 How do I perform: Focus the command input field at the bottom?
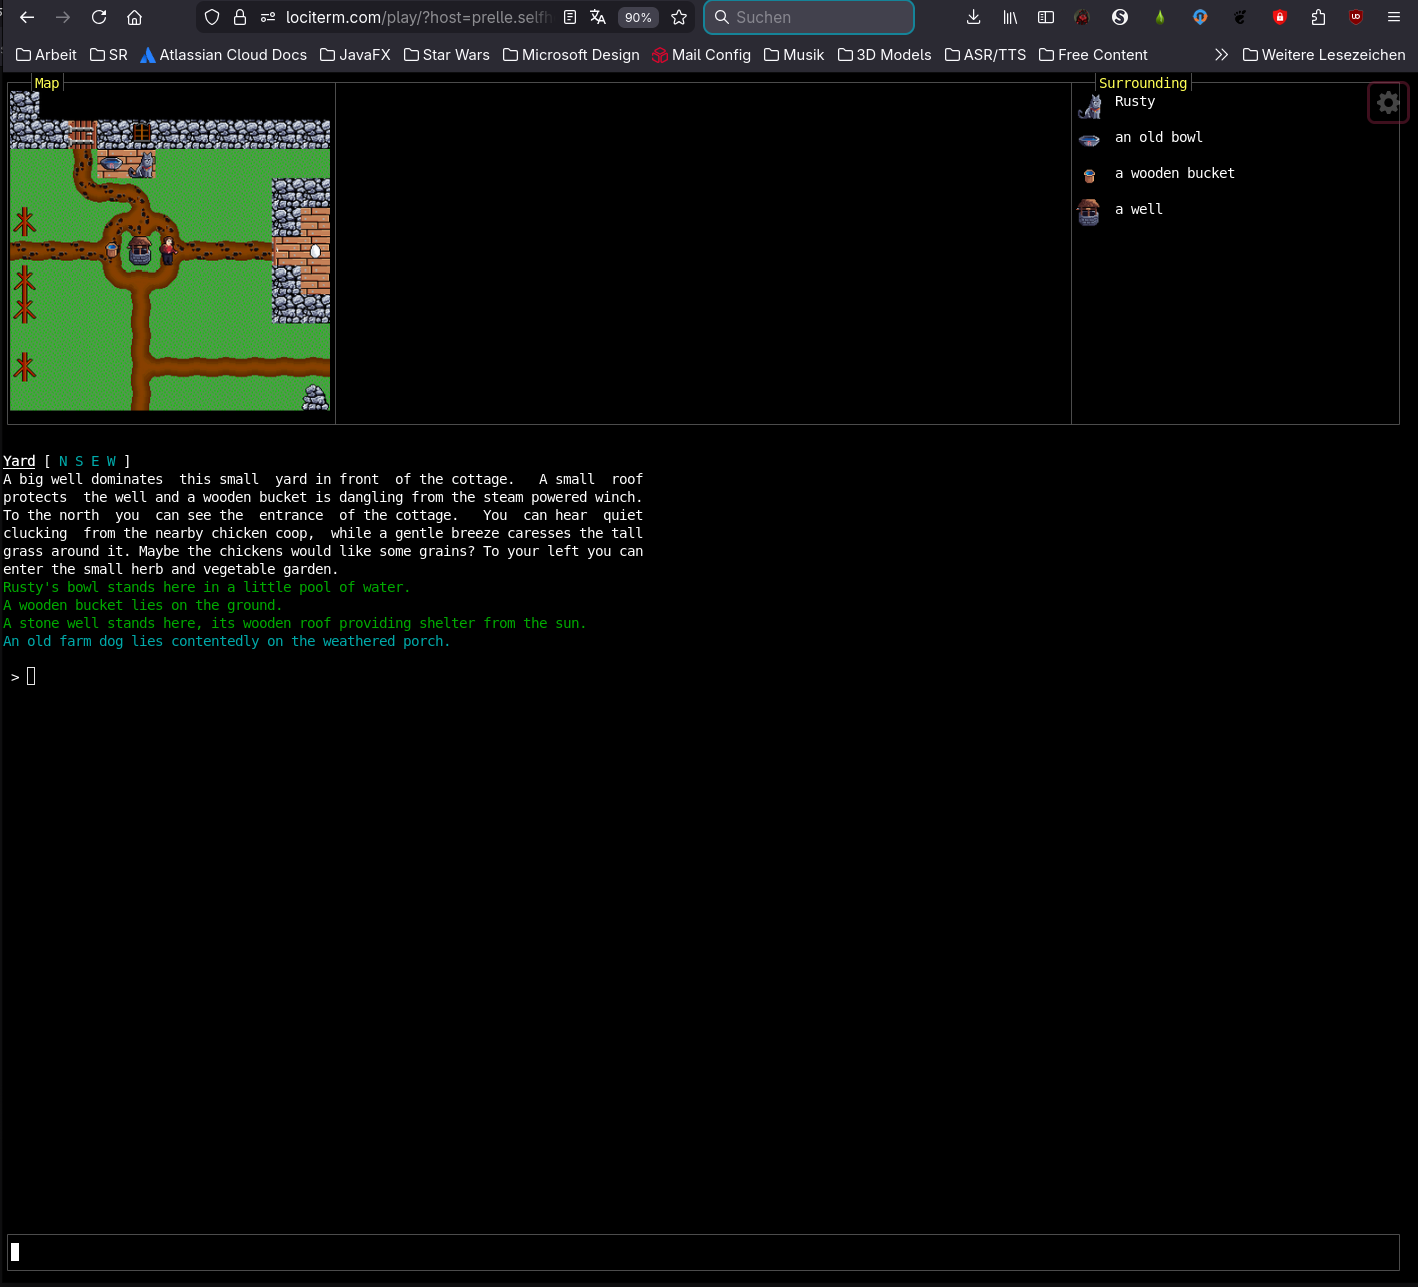click(x=700, y=1251)
